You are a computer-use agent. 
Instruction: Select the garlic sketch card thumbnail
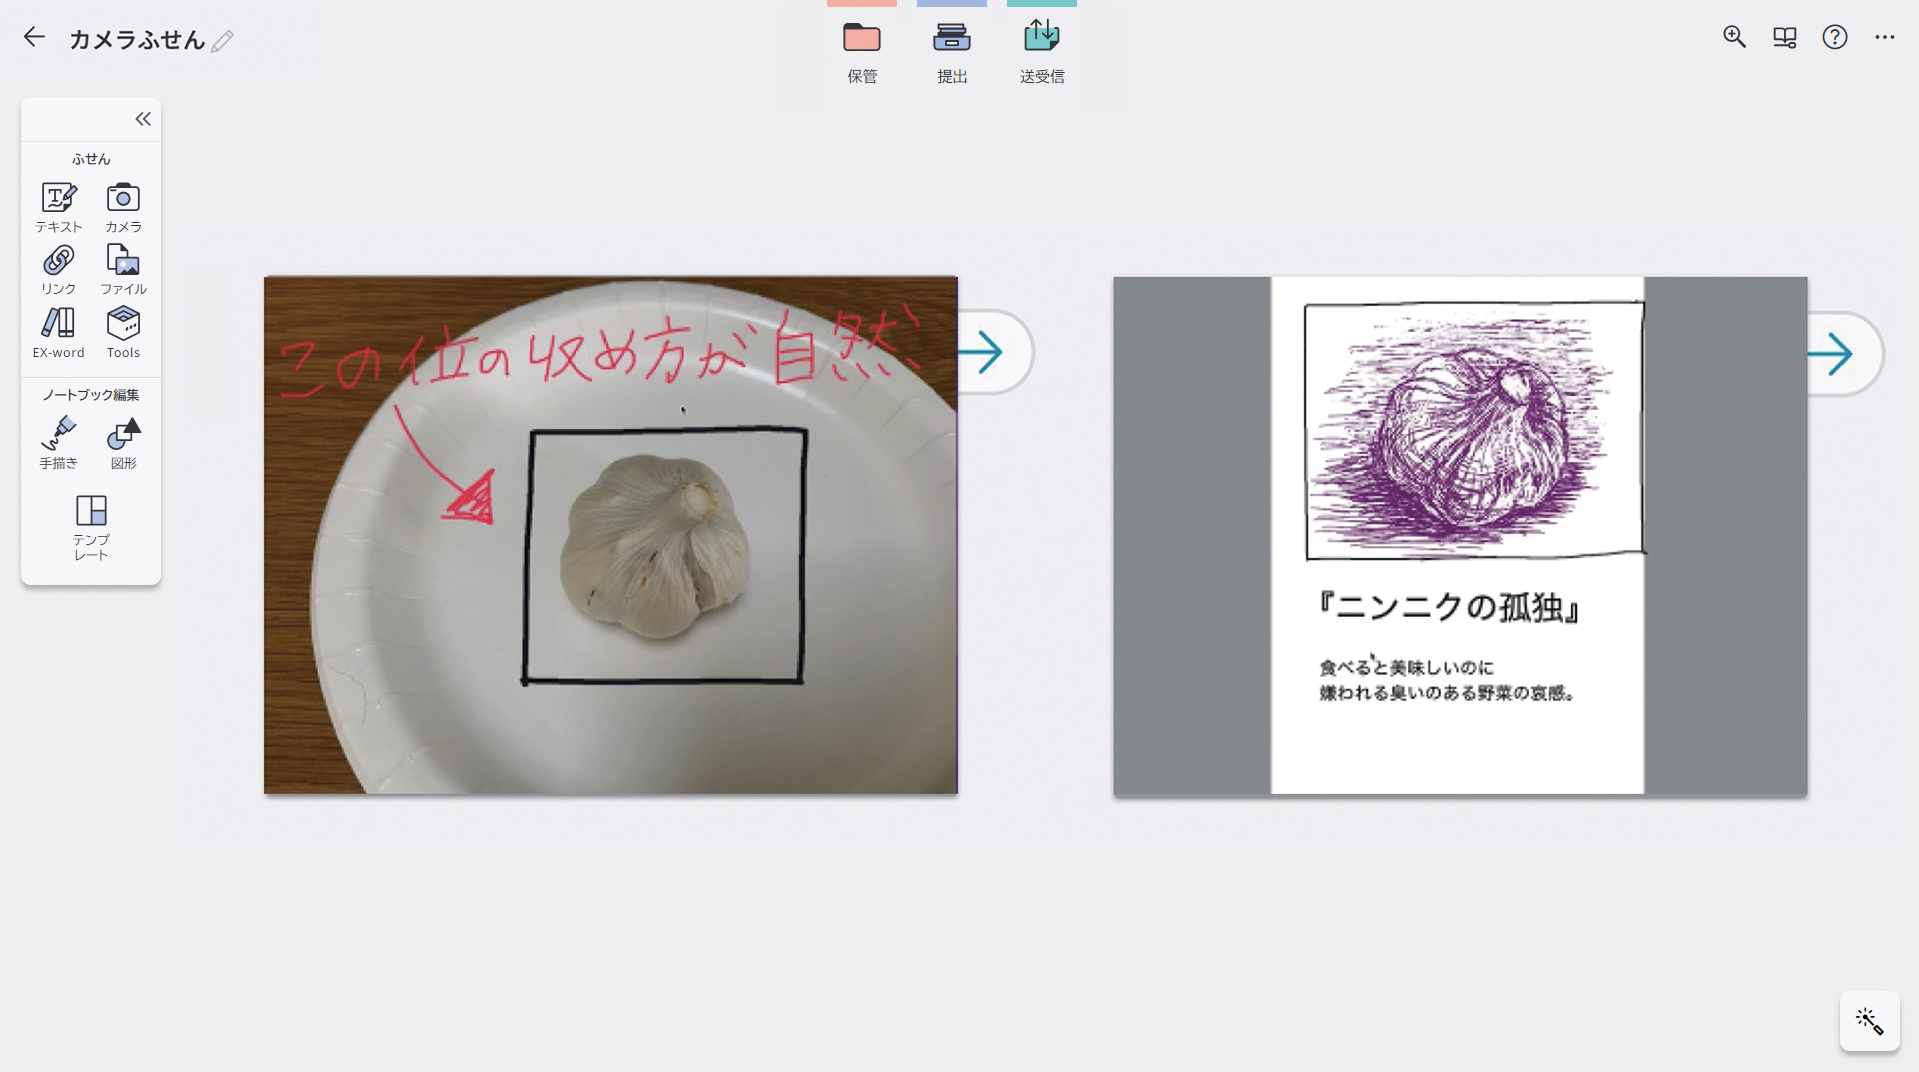point(1458,535)
